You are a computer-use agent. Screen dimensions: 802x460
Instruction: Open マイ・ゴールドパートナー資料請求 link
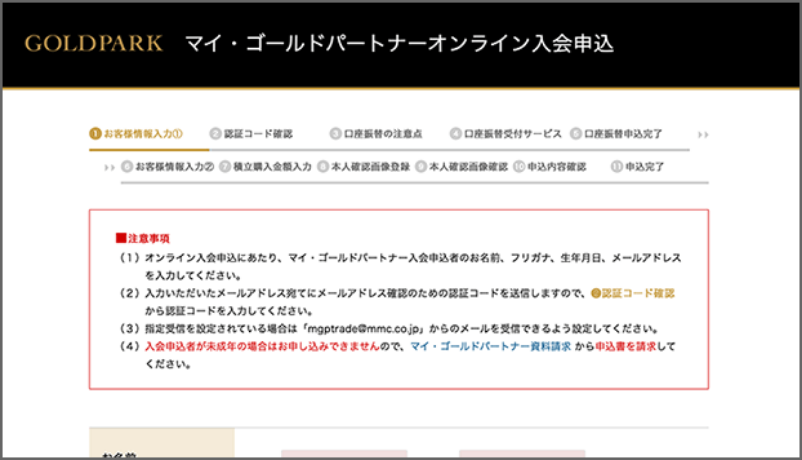(x=491, y=346)
